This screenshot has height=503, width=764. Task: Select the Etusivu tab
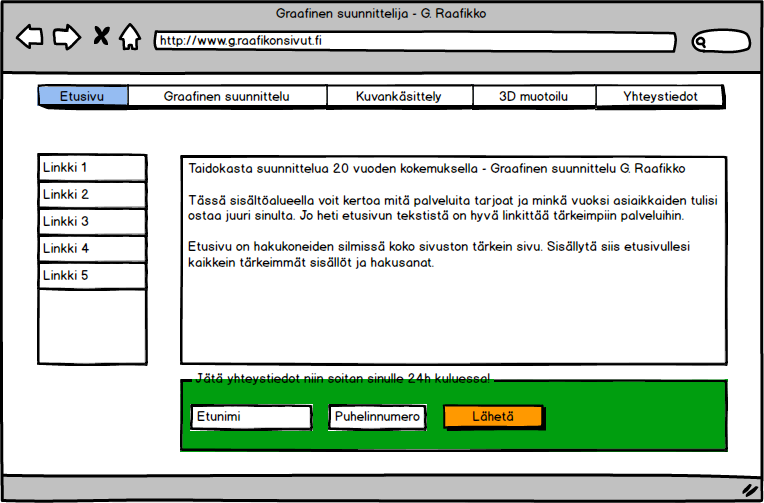[x=83, y=96]
